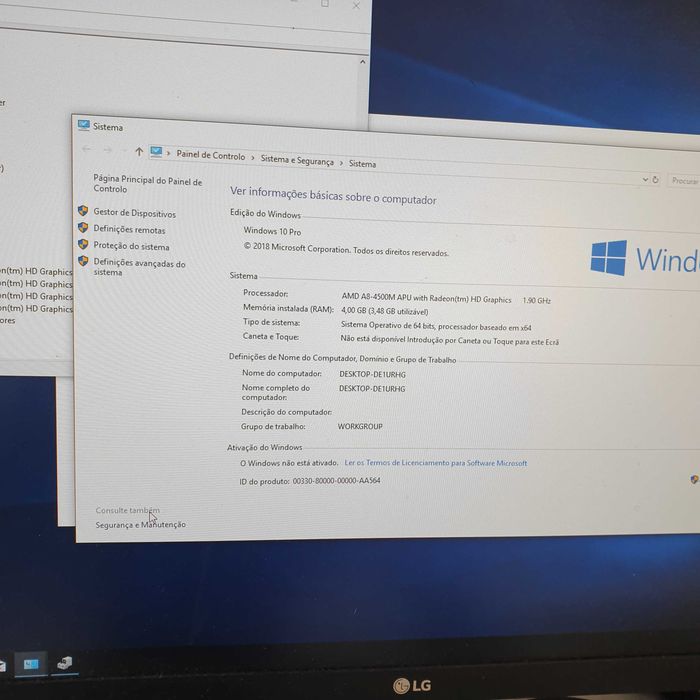This screenshot has width=700, height=700.
Task: Select Painel de Controlo breadcrumb
Action: click(x=211, y=155)
